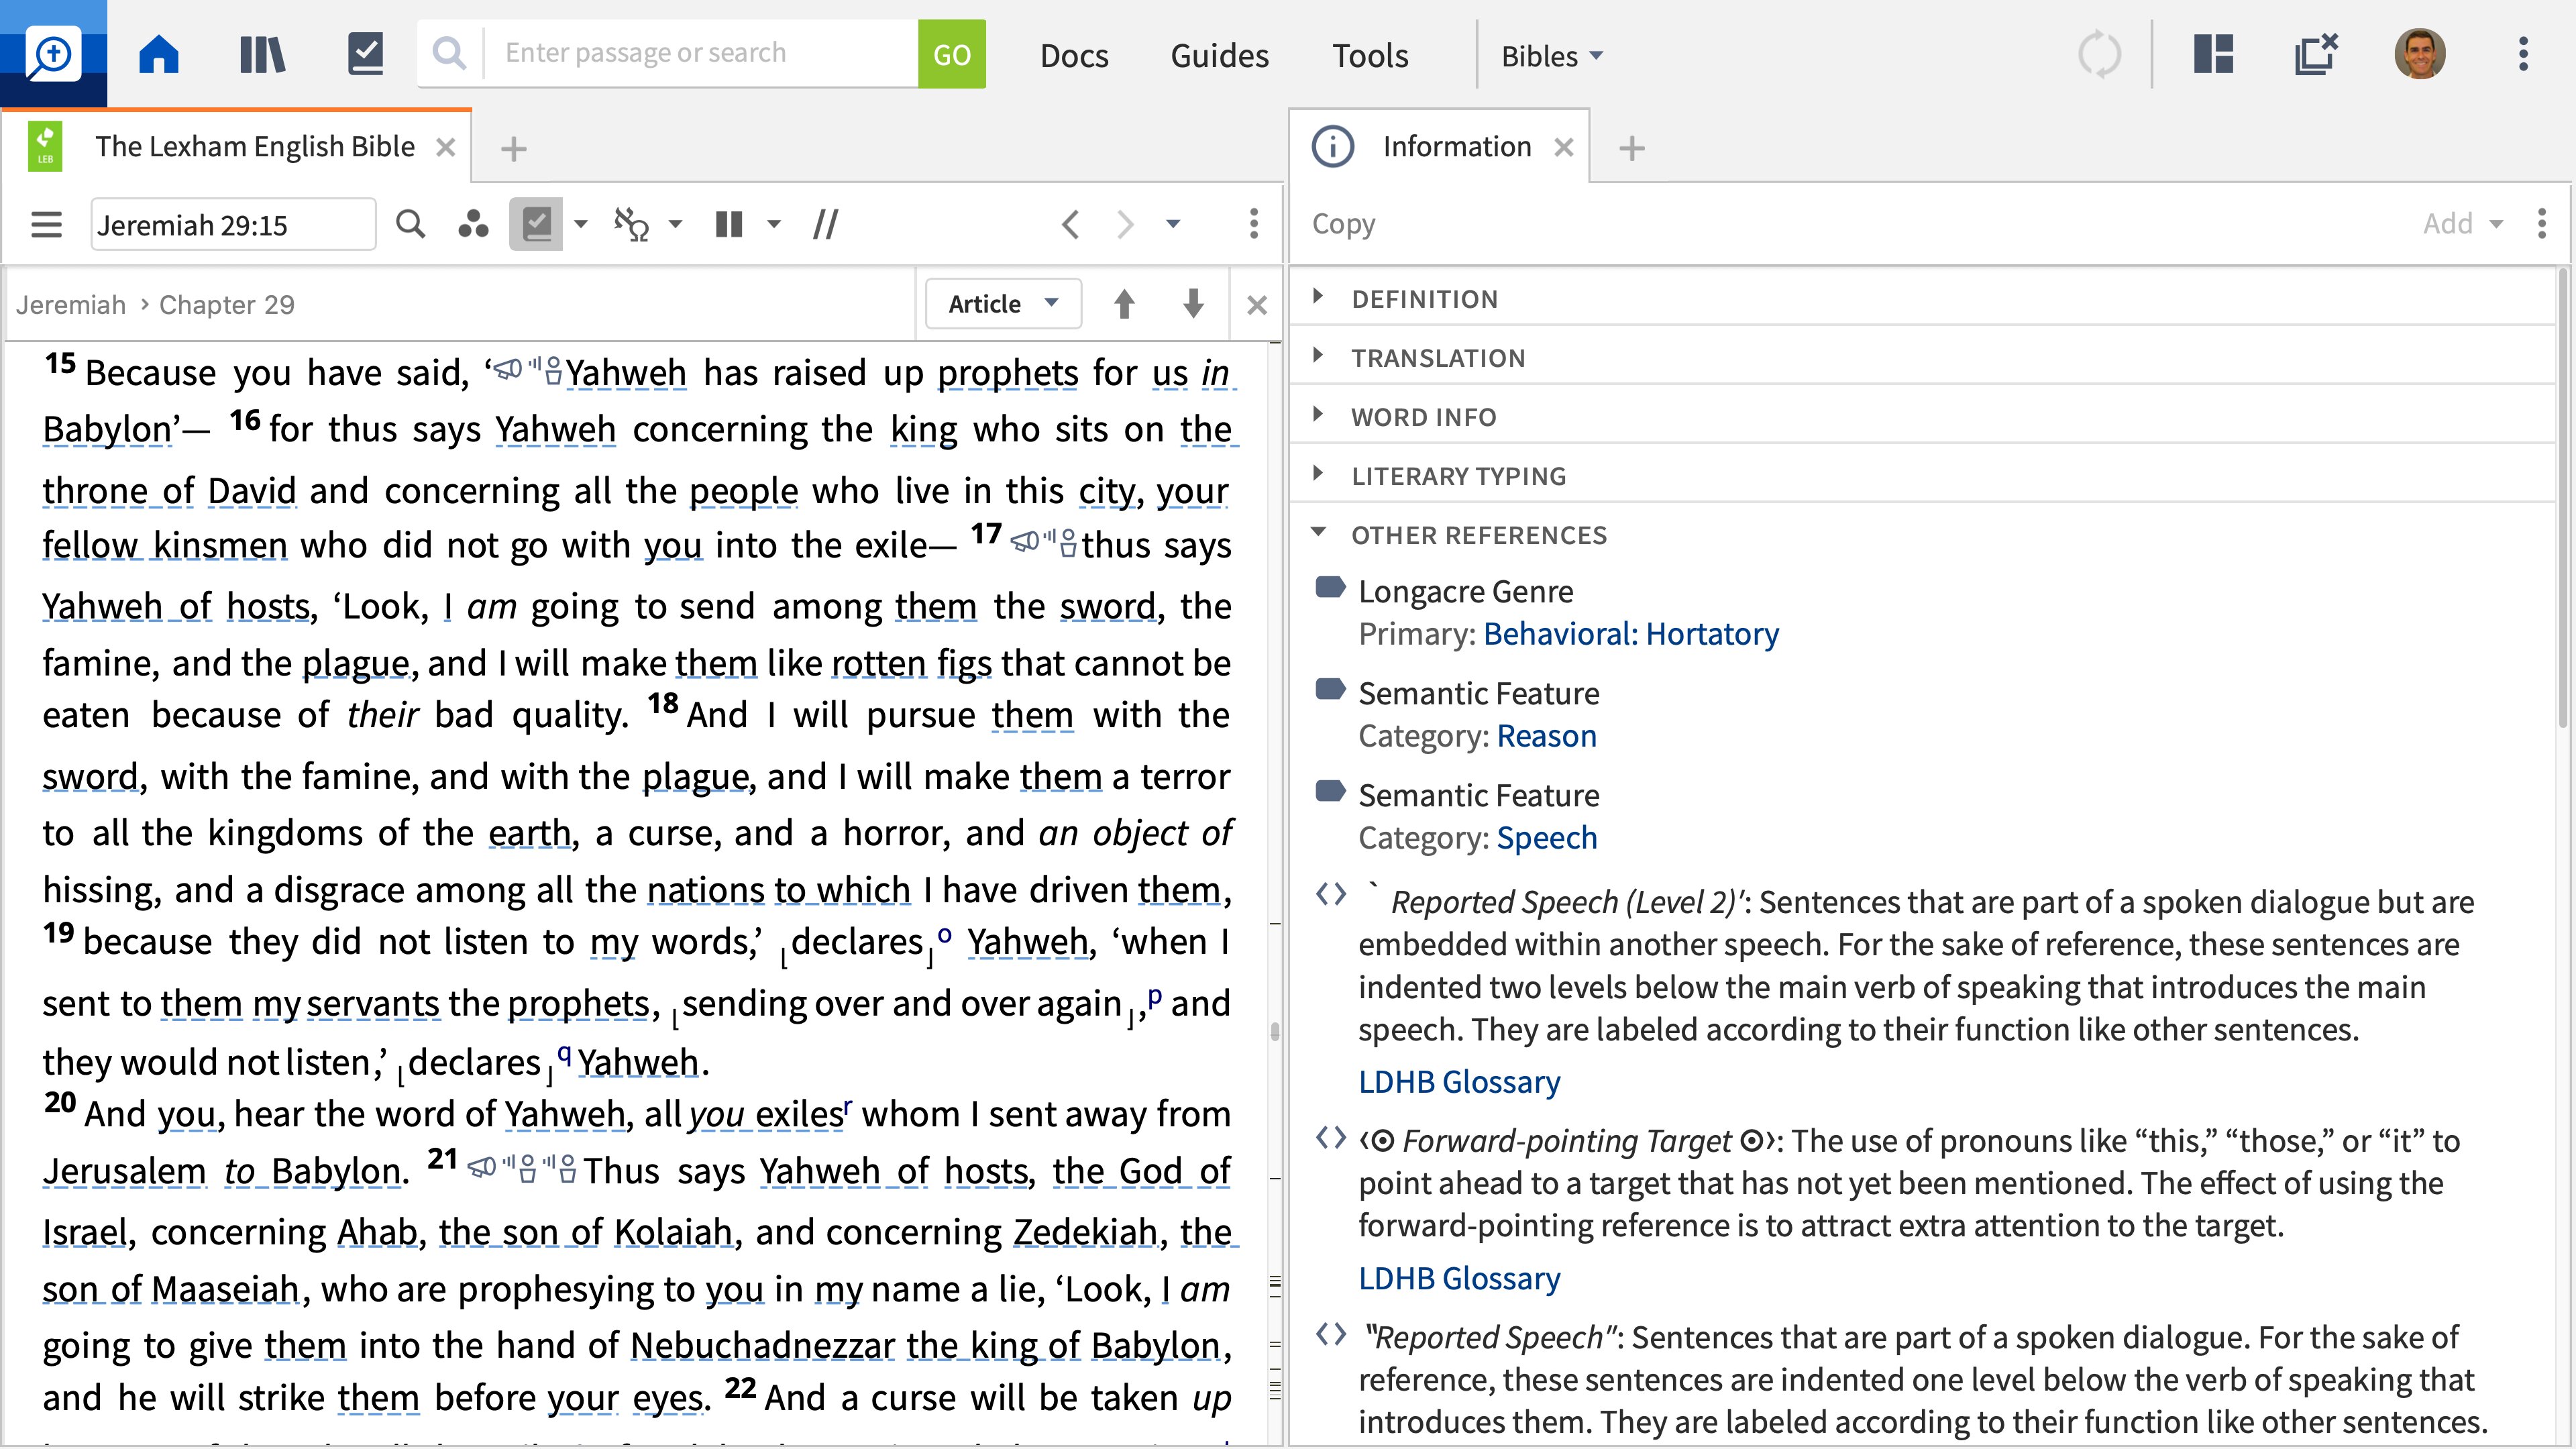Close The Lexham English Bible tab

tap(446, 148)
